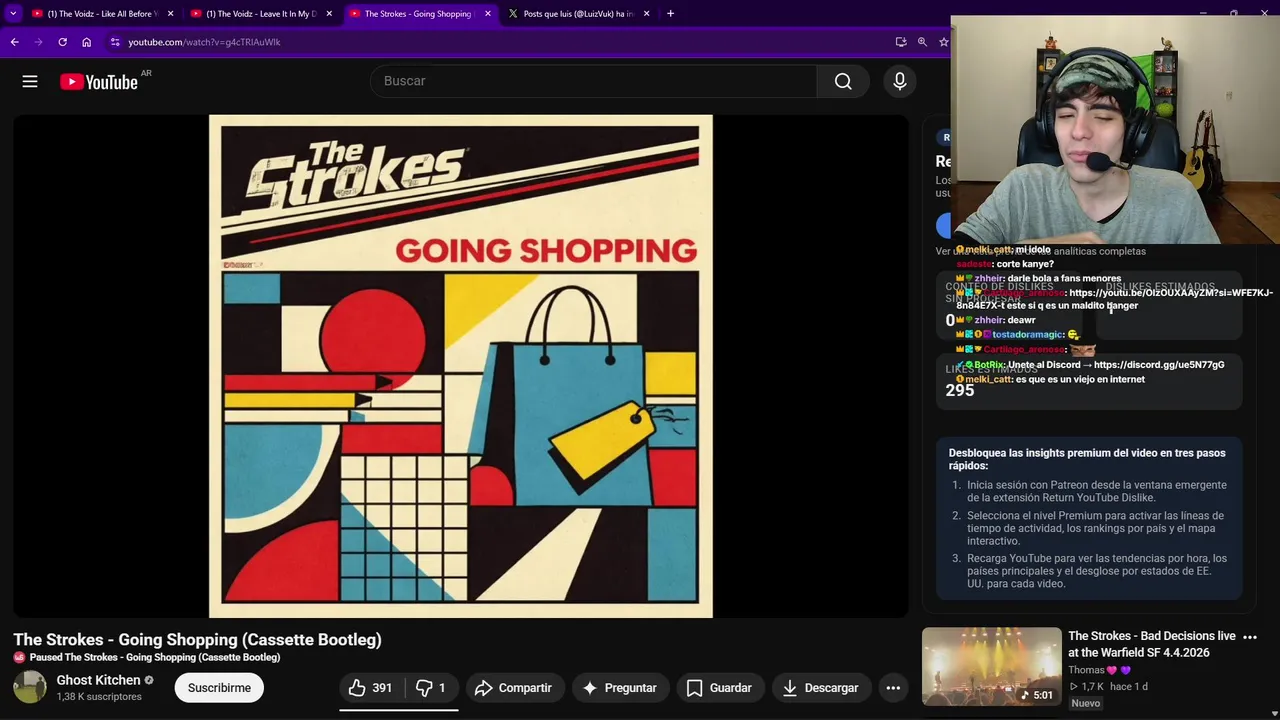Click the Descargar download button
The width and height of the screenshot is (1280, 720).
821,688
